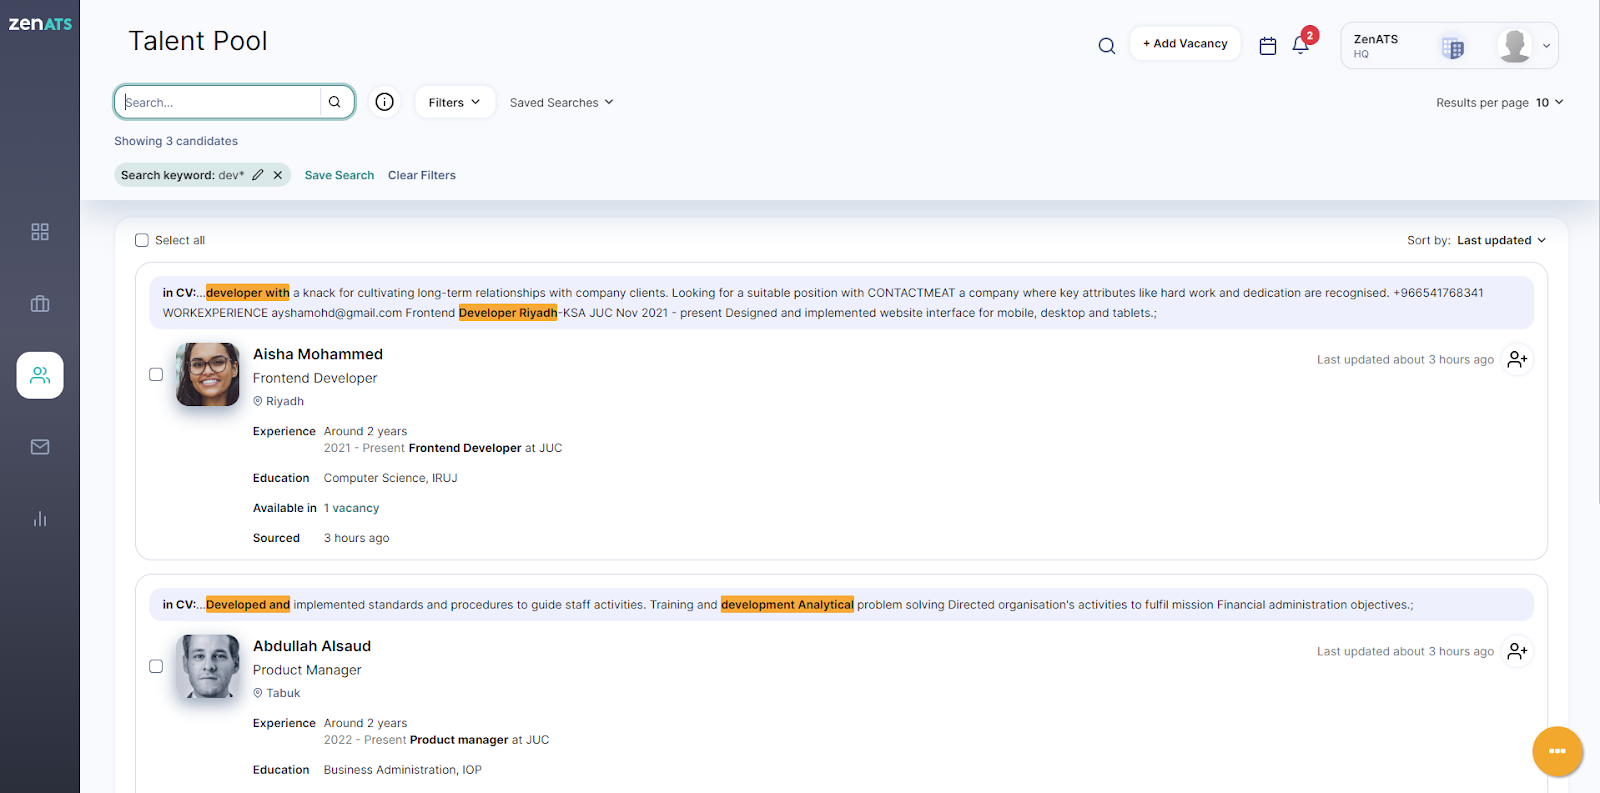This screenshot has width=1600, height=793.
Task: Toggle the Select all checkbox
Action: tap(142, 240)
